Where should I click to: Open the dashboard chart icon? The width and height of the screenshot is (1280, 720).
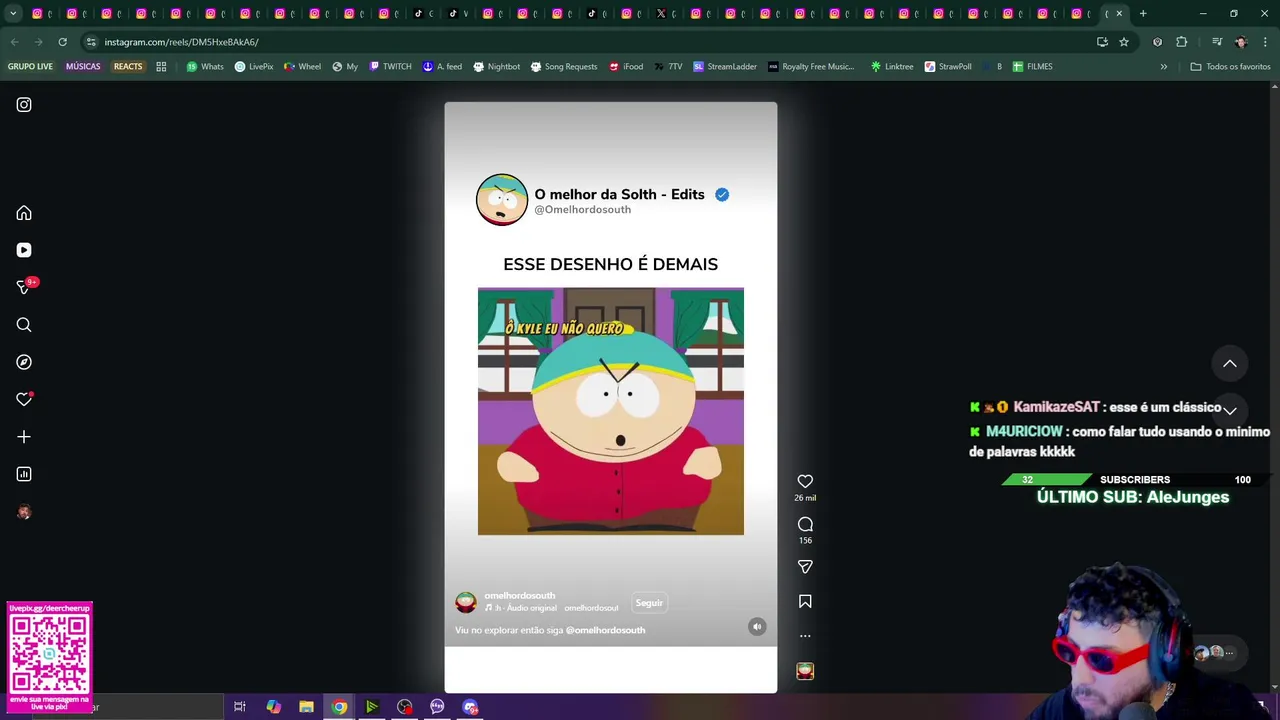[24, 474]
